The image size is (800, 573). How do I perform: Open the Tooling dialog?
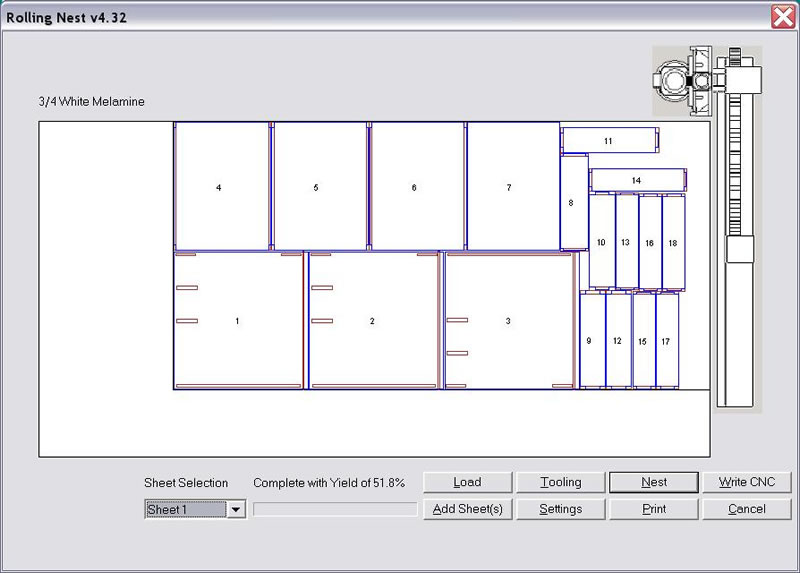(x=561, y=482)
